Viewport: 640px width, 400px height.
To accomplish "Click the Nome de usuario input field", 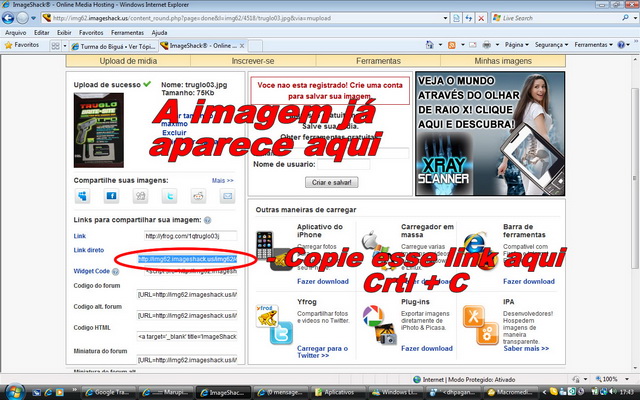I will pyautogui.click(x=344, y=164).
